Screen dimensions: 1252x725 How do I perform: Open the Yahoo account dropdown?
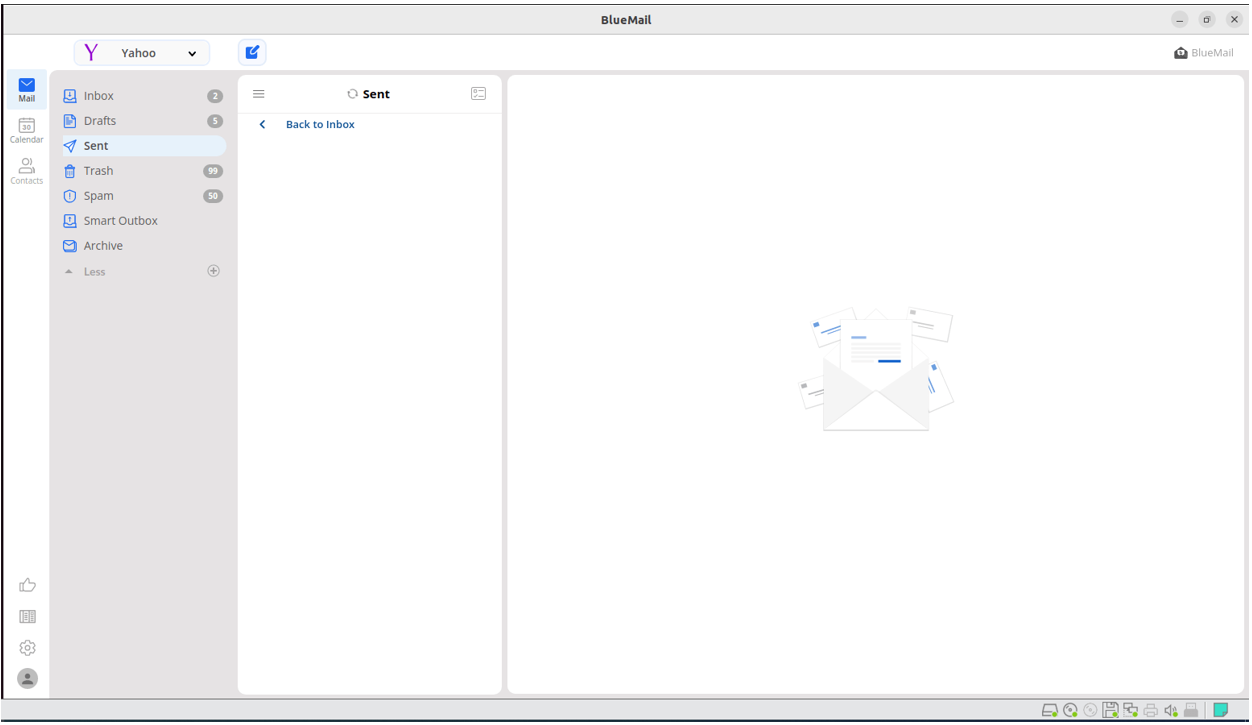click(142, 53)
